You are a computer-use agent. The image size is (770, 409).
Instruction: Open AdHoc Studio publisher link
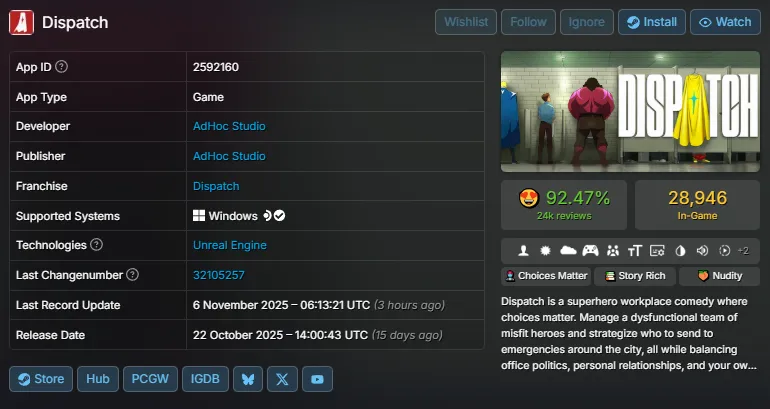(229, 156)
